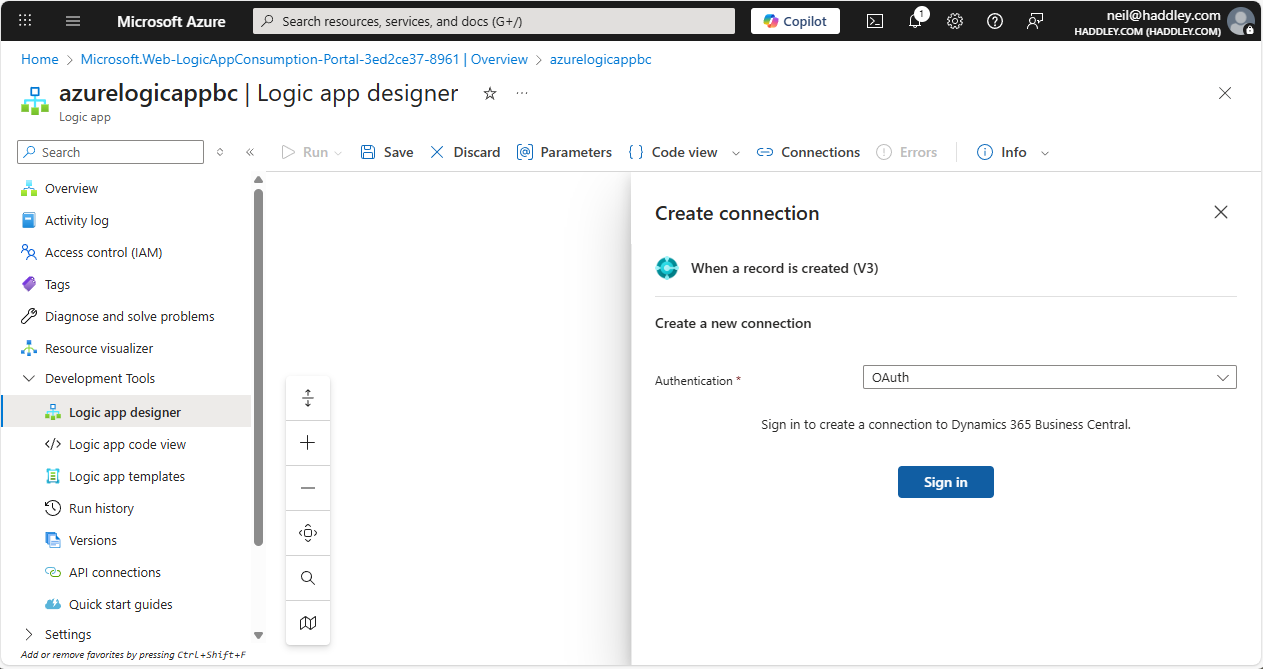Click the Azure global search box
This screenshot has width=1263, height=669.
[494, 21]
